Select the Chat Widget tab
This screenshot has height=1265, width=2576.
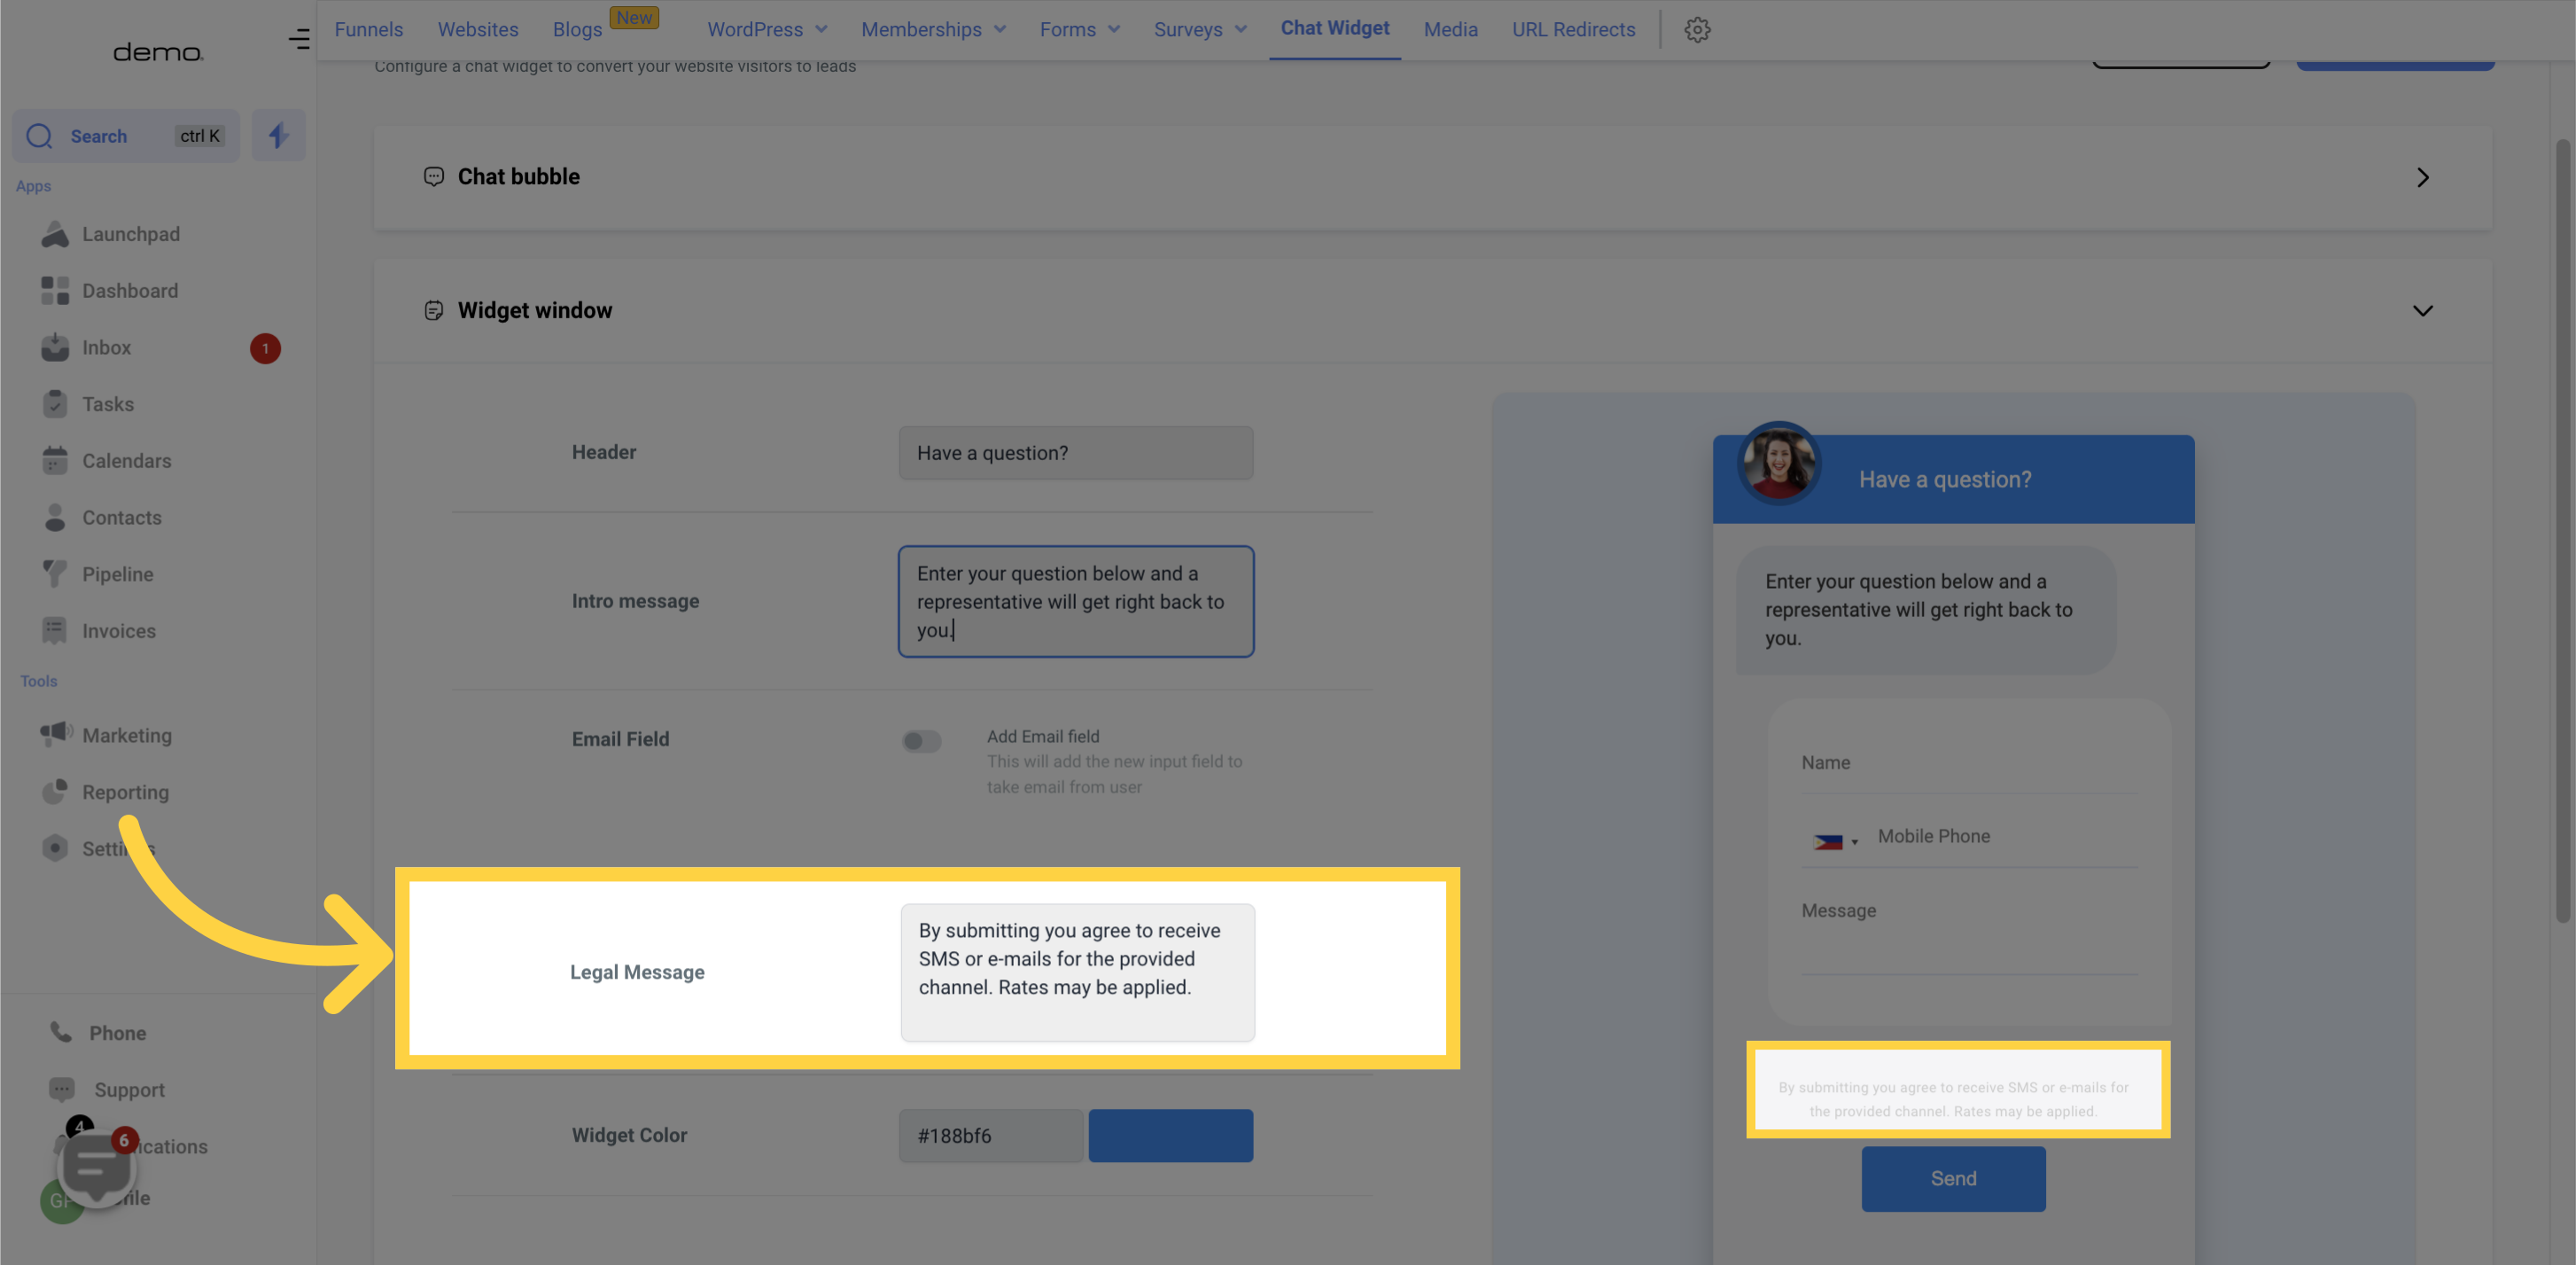point(1334,29)
